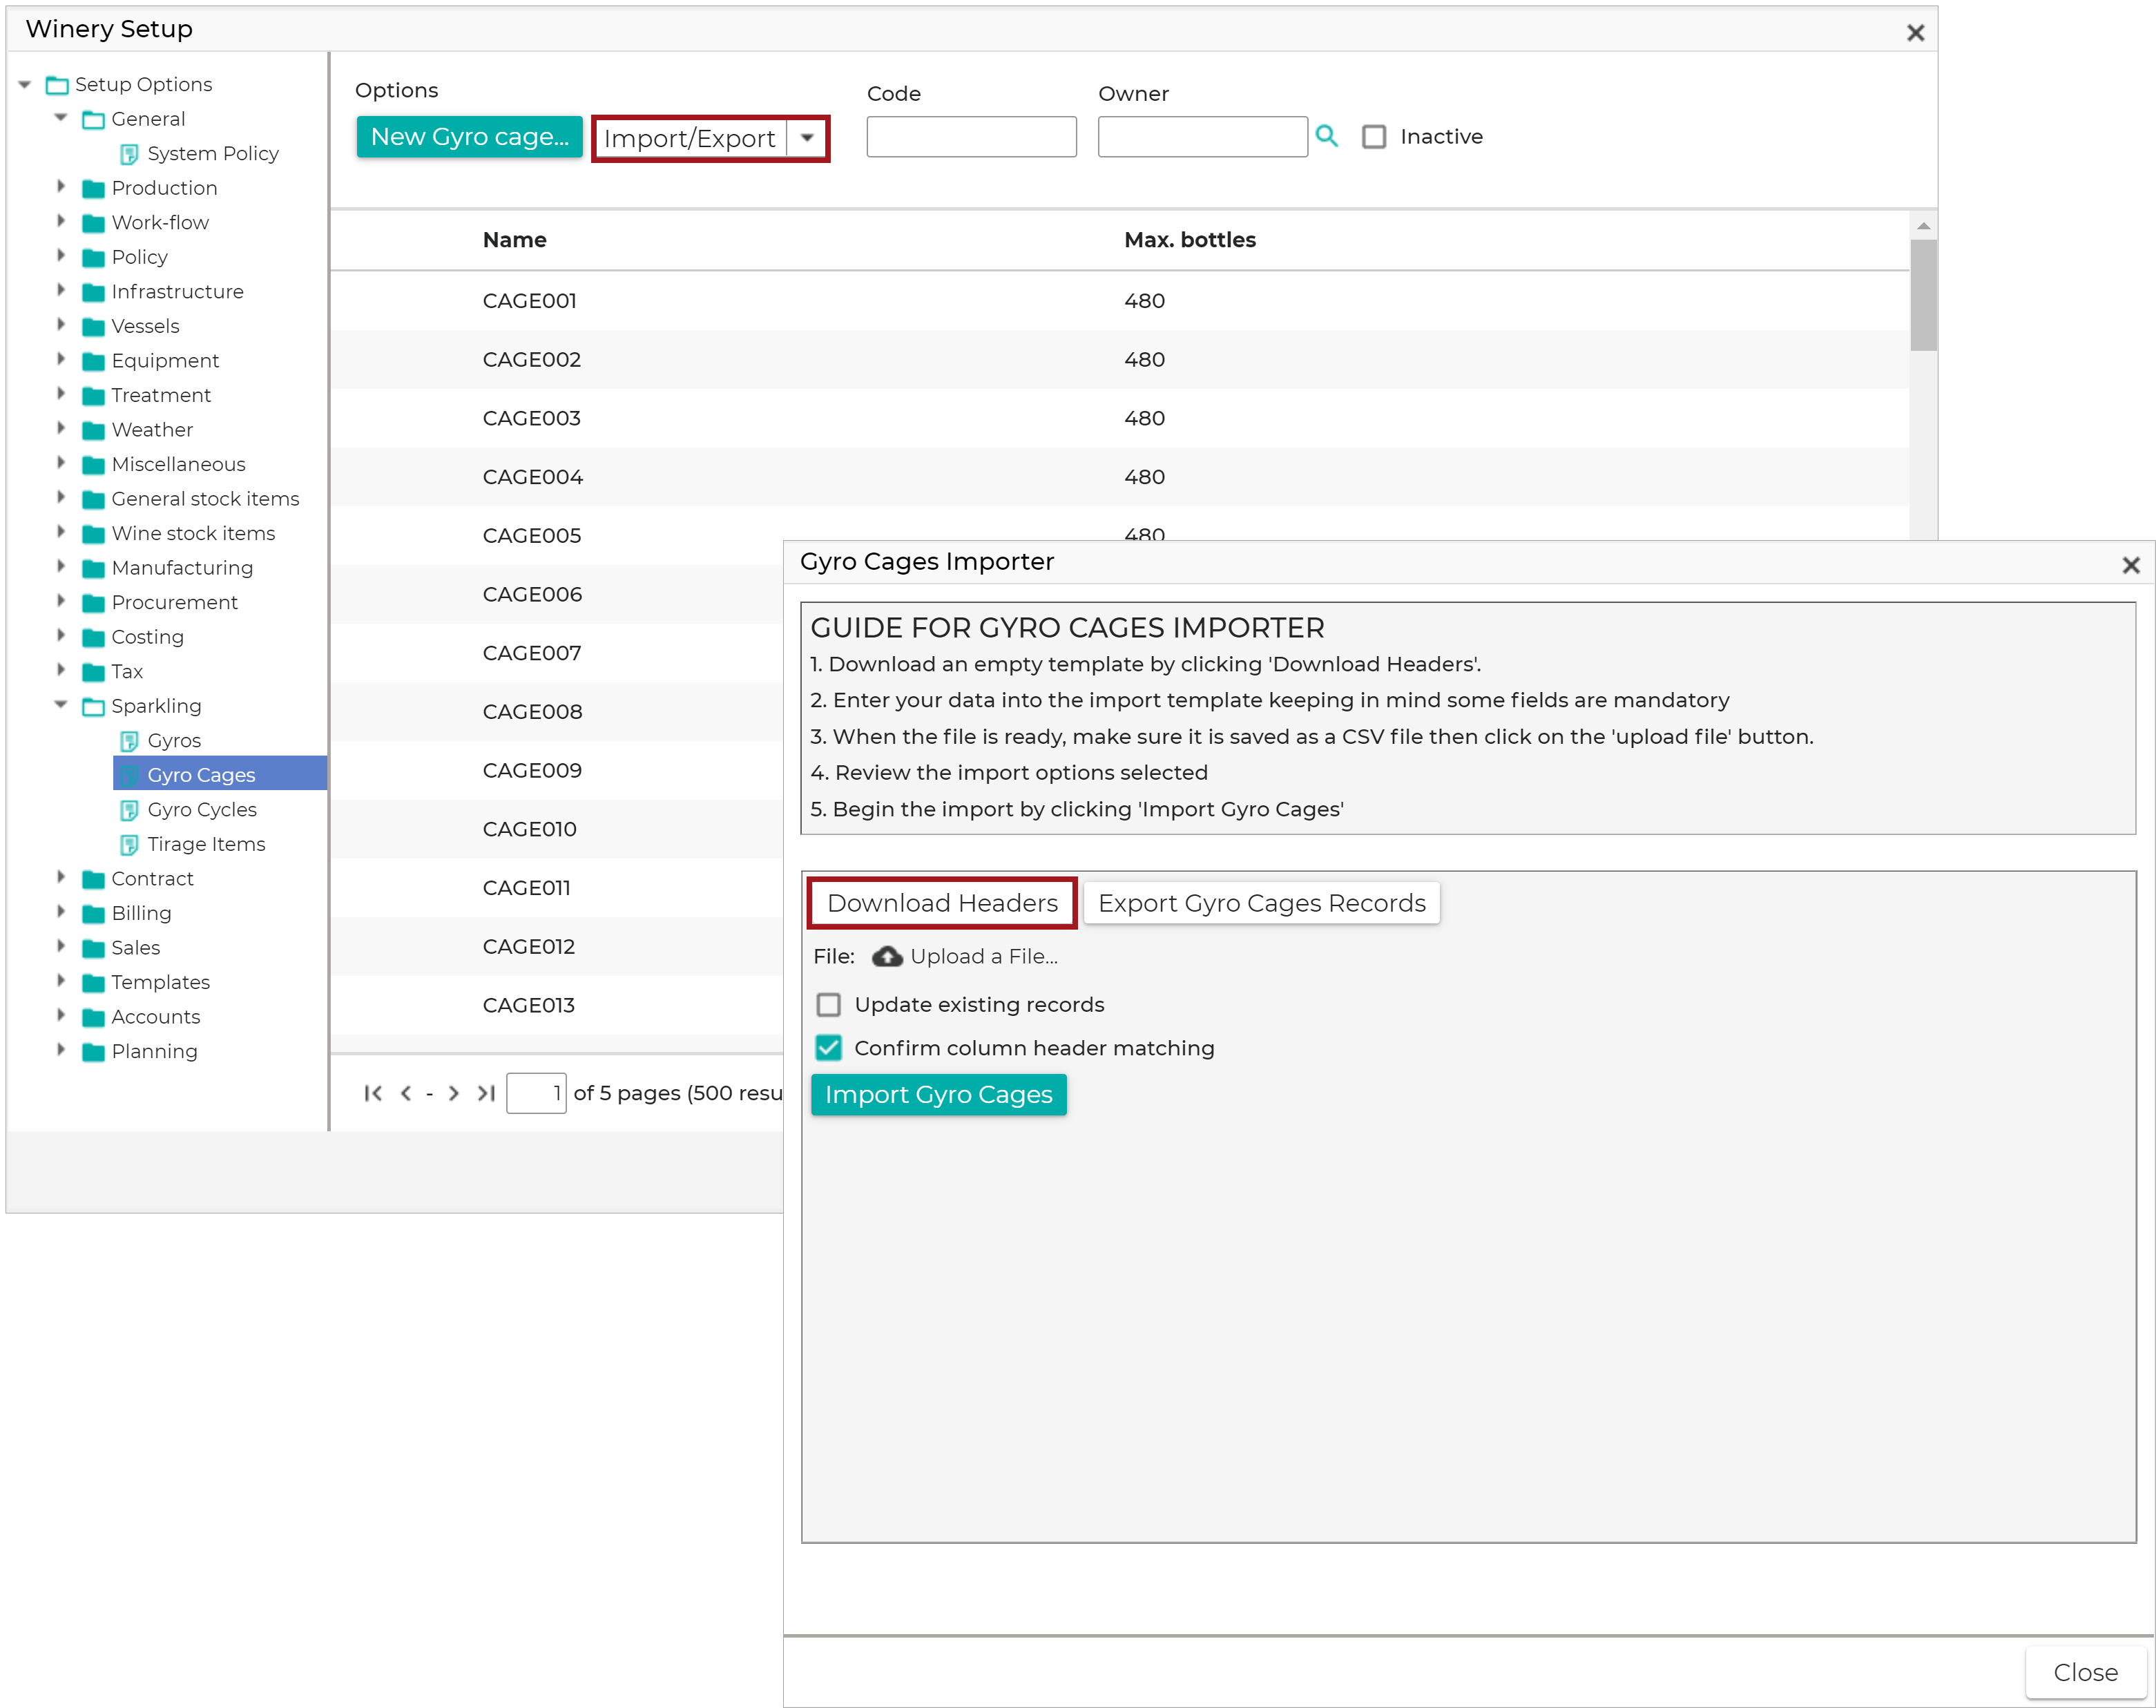Click the Name column header
This screenshot has height=1708, width=2156.
pos(514,240)
